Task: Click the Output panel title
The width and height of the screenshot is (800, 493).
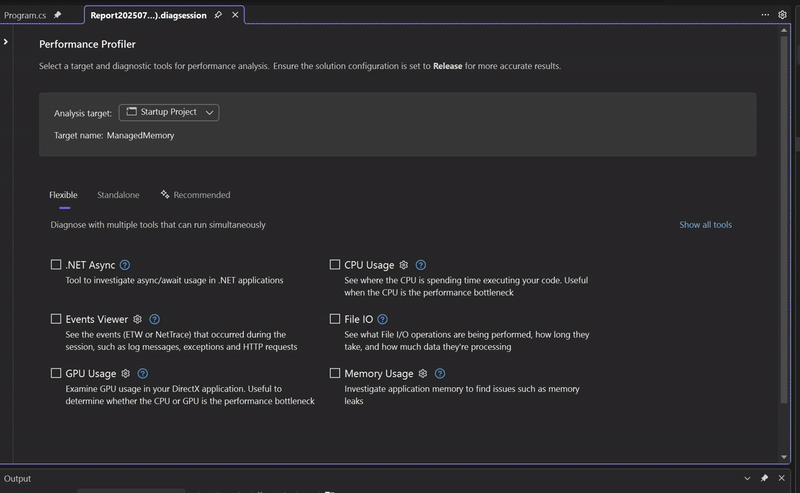Action: coord(17,479)
